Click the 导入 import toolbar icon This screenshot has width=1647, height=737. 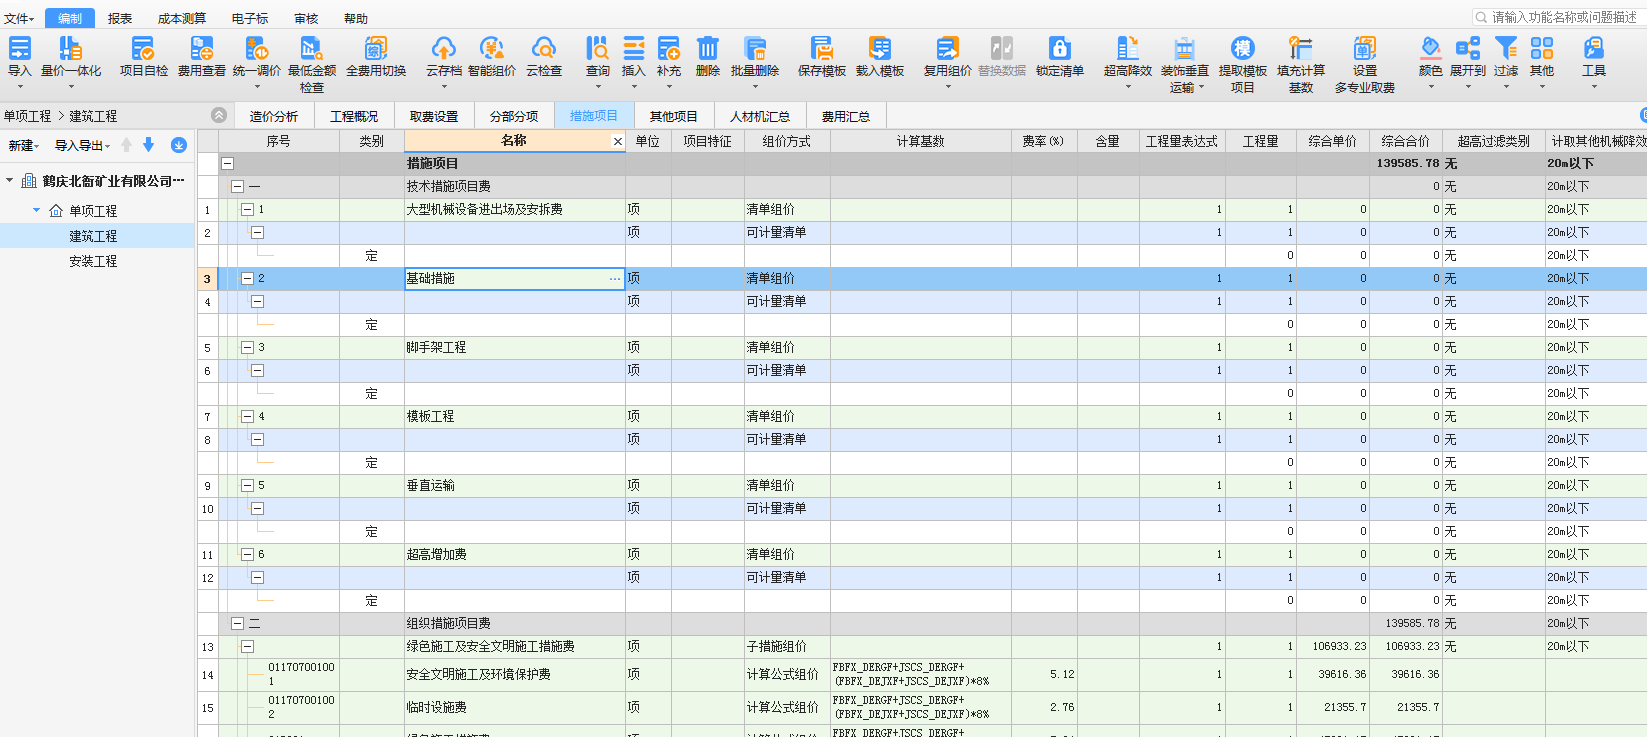pyautogui.click(x=19, y=56)
